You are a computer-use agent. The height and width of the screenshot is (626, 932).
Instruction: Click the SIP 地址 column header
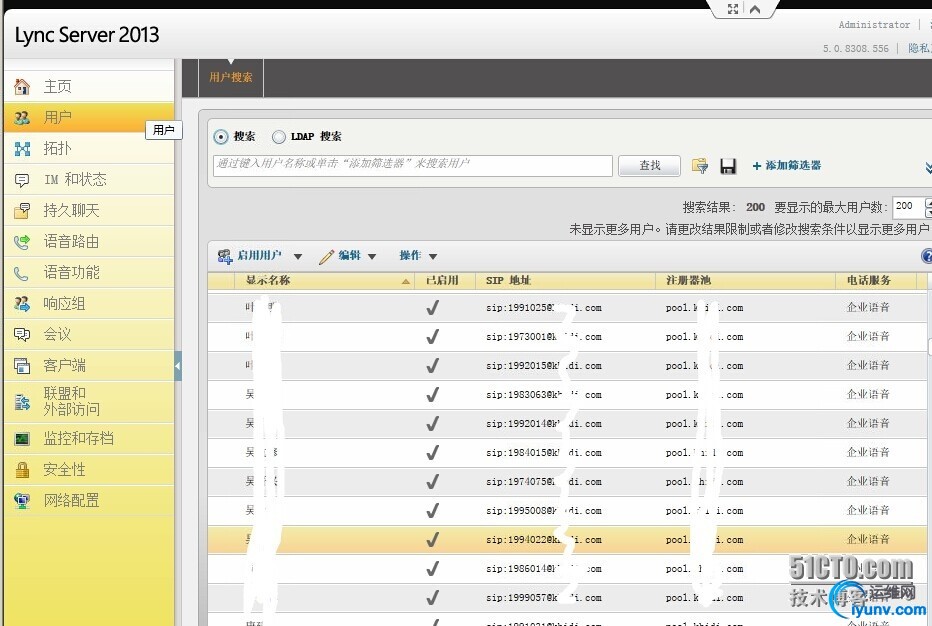click(x=565, y=281)
